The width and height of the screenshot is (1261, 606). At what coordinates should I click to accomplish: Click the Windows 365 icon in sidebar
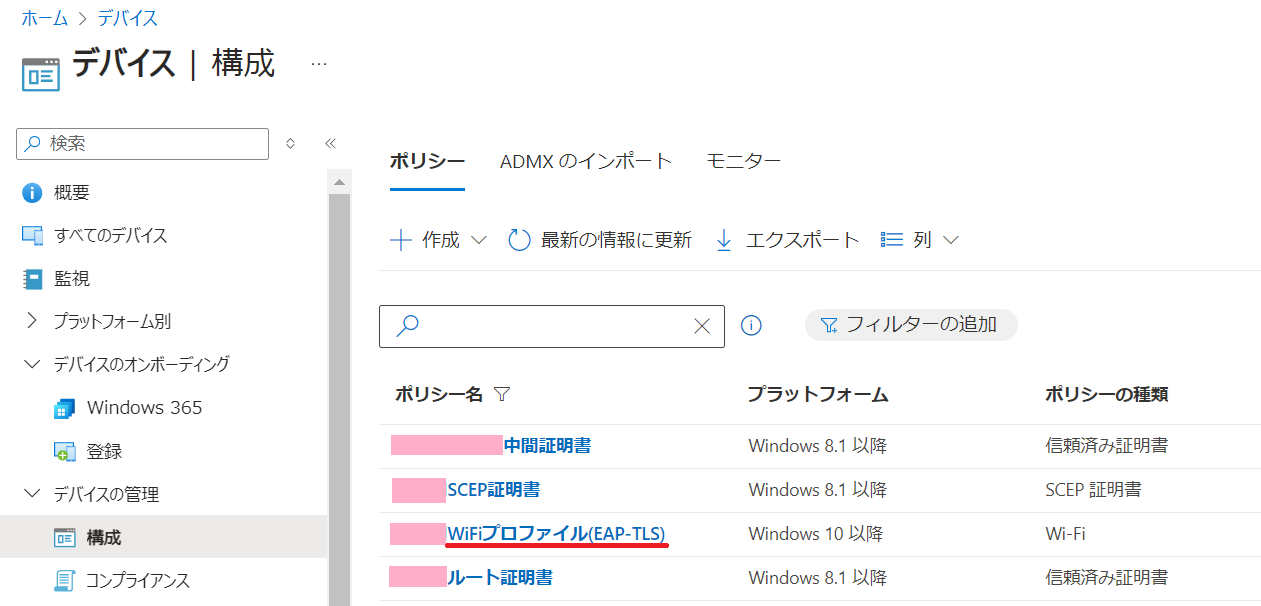(x=65, y=408)
